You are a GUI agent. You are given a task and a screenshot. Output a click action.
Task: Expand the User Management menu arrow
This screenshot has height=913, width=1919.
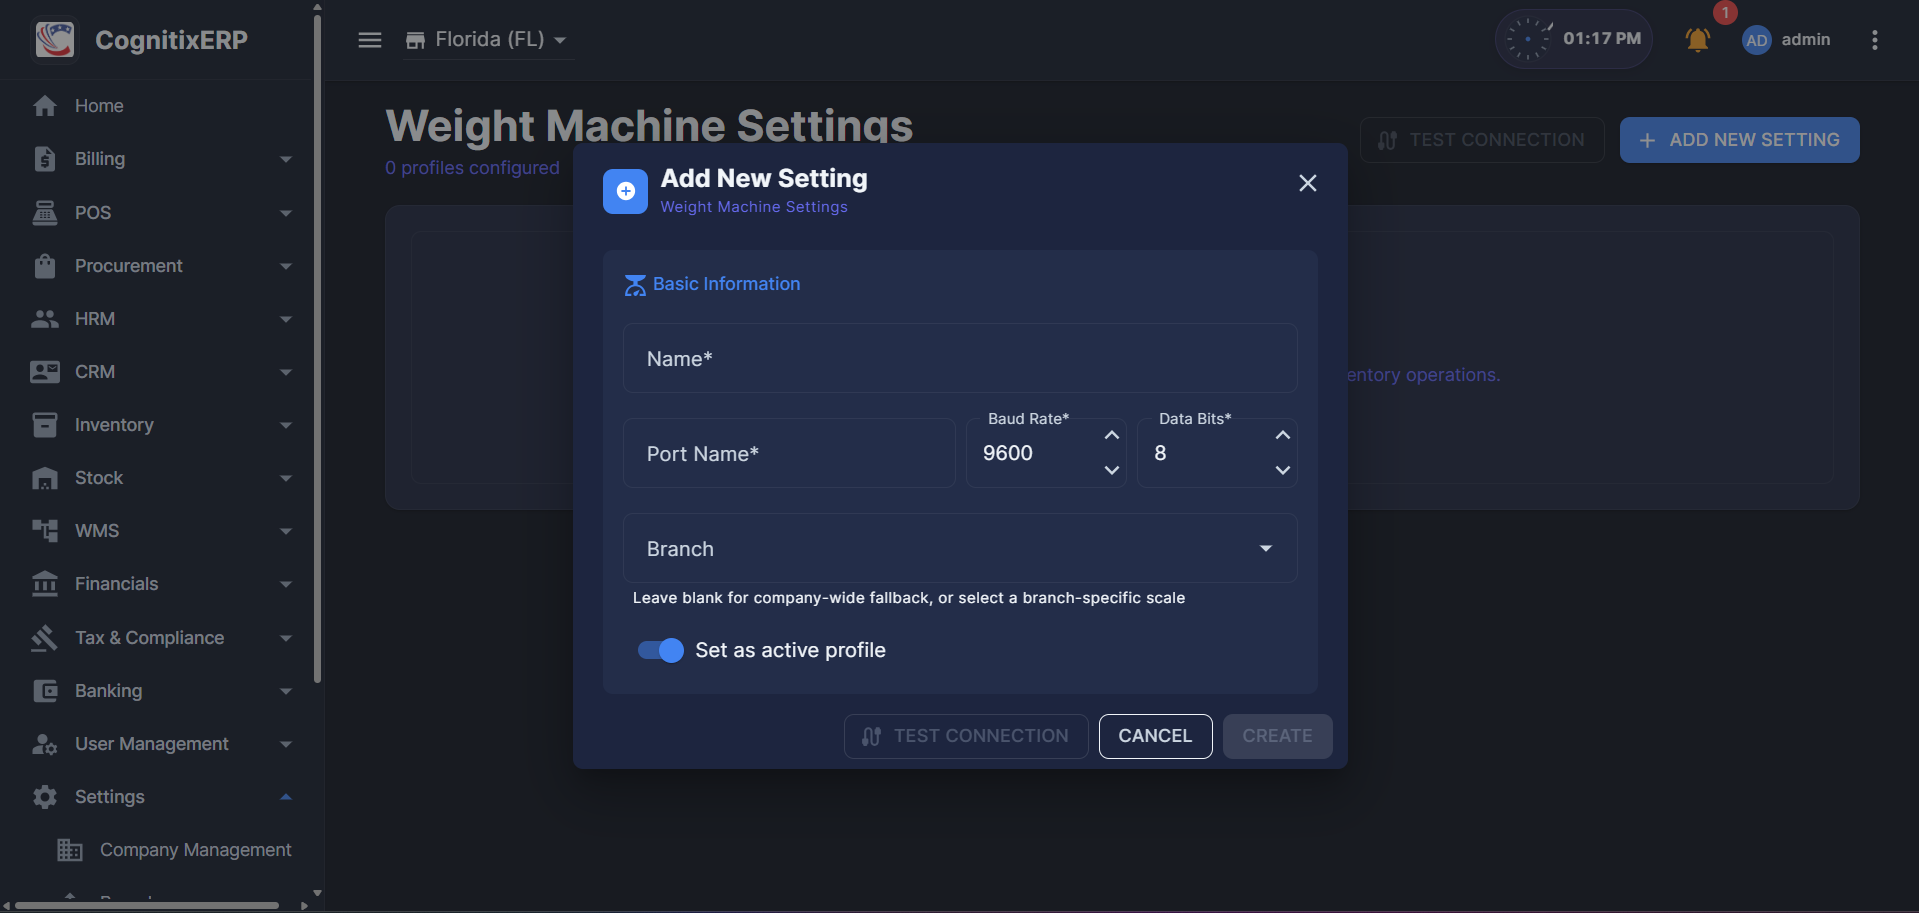(x=286, y=744)
